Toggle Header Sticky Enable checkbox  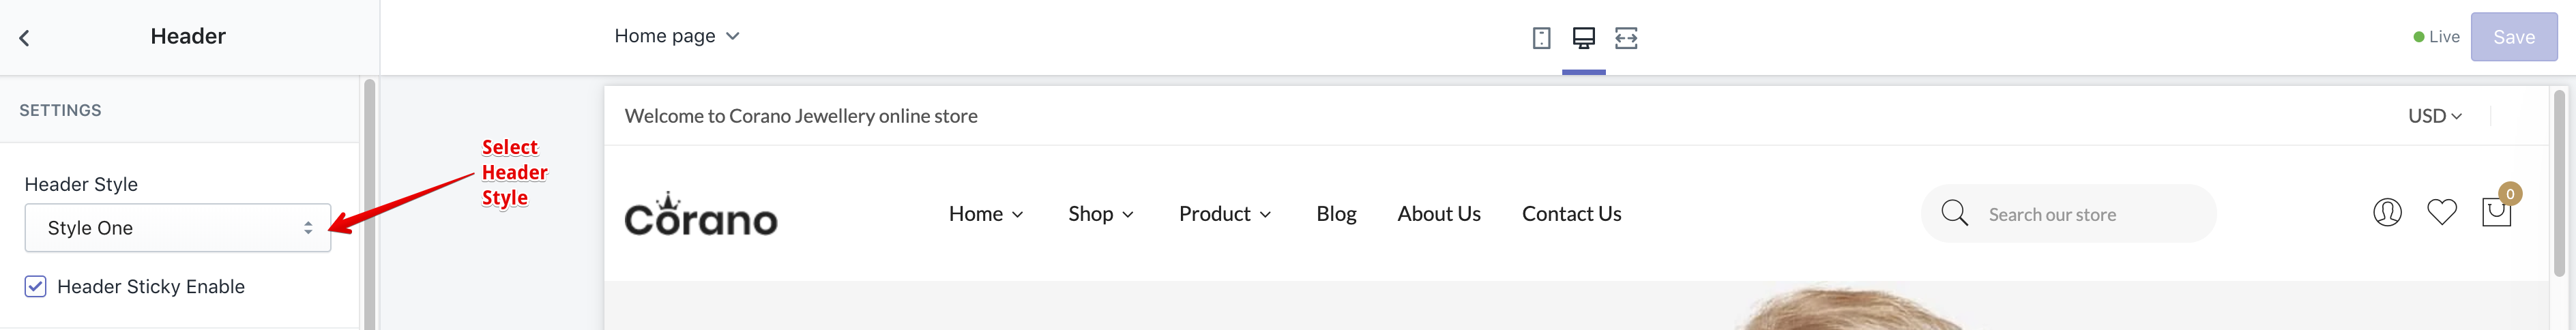36,287
